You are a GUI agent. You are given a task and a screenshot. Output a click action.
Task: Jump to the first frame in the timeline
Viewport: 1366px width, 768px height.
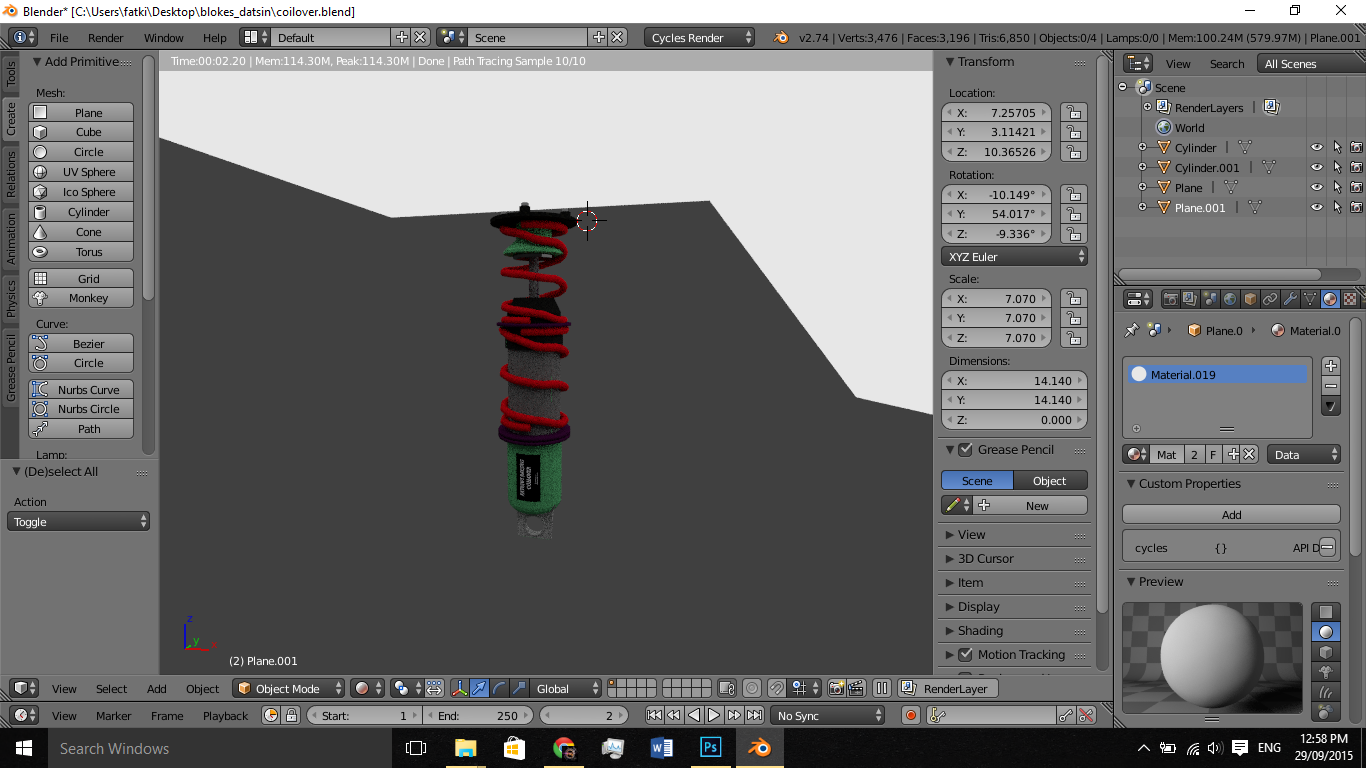pyautogui.click(x=654, y=715)
